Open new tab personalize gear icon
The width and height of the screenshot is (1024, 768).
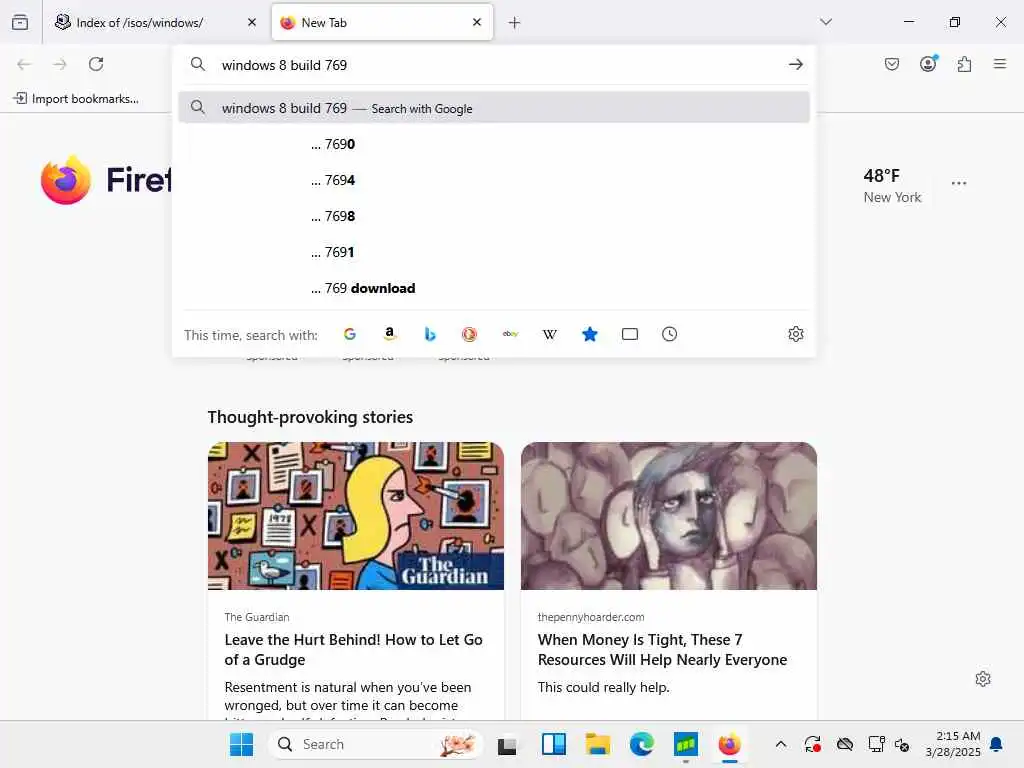click(983, 679)
